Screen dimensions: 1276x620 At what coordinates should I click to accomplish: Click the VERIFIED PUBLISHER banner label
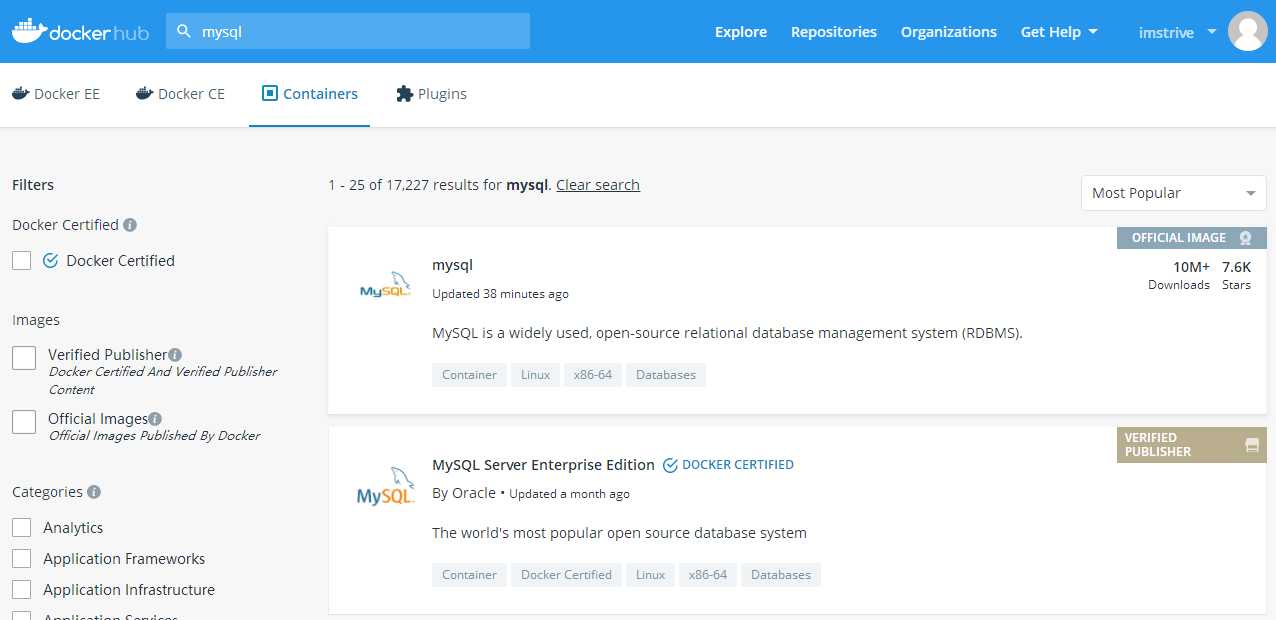click(x=1158, y=445)
